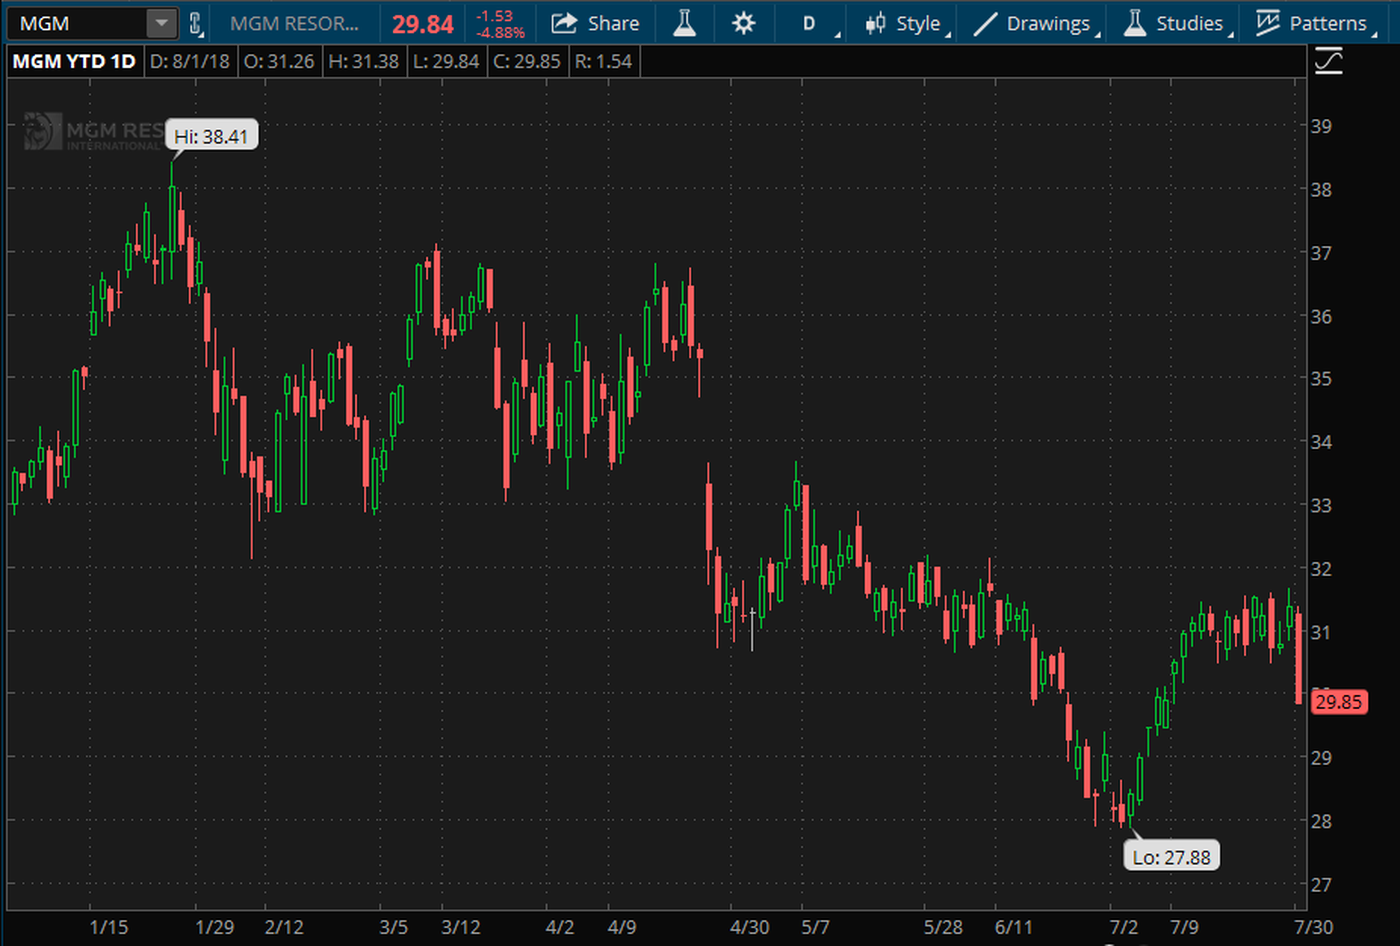Click the 6/11 date axis label

coord(1014,927)
